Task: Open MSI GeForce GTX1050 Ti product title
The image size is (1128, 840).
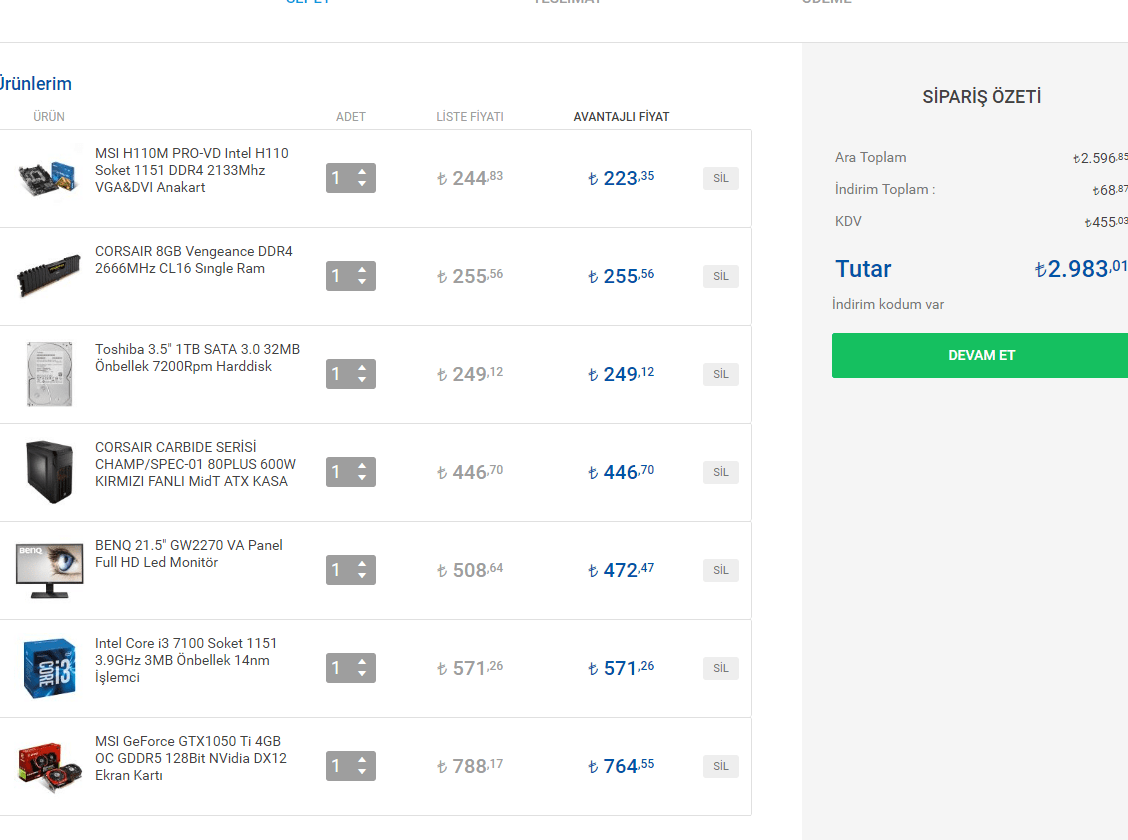Action: (x=191, y=758)
